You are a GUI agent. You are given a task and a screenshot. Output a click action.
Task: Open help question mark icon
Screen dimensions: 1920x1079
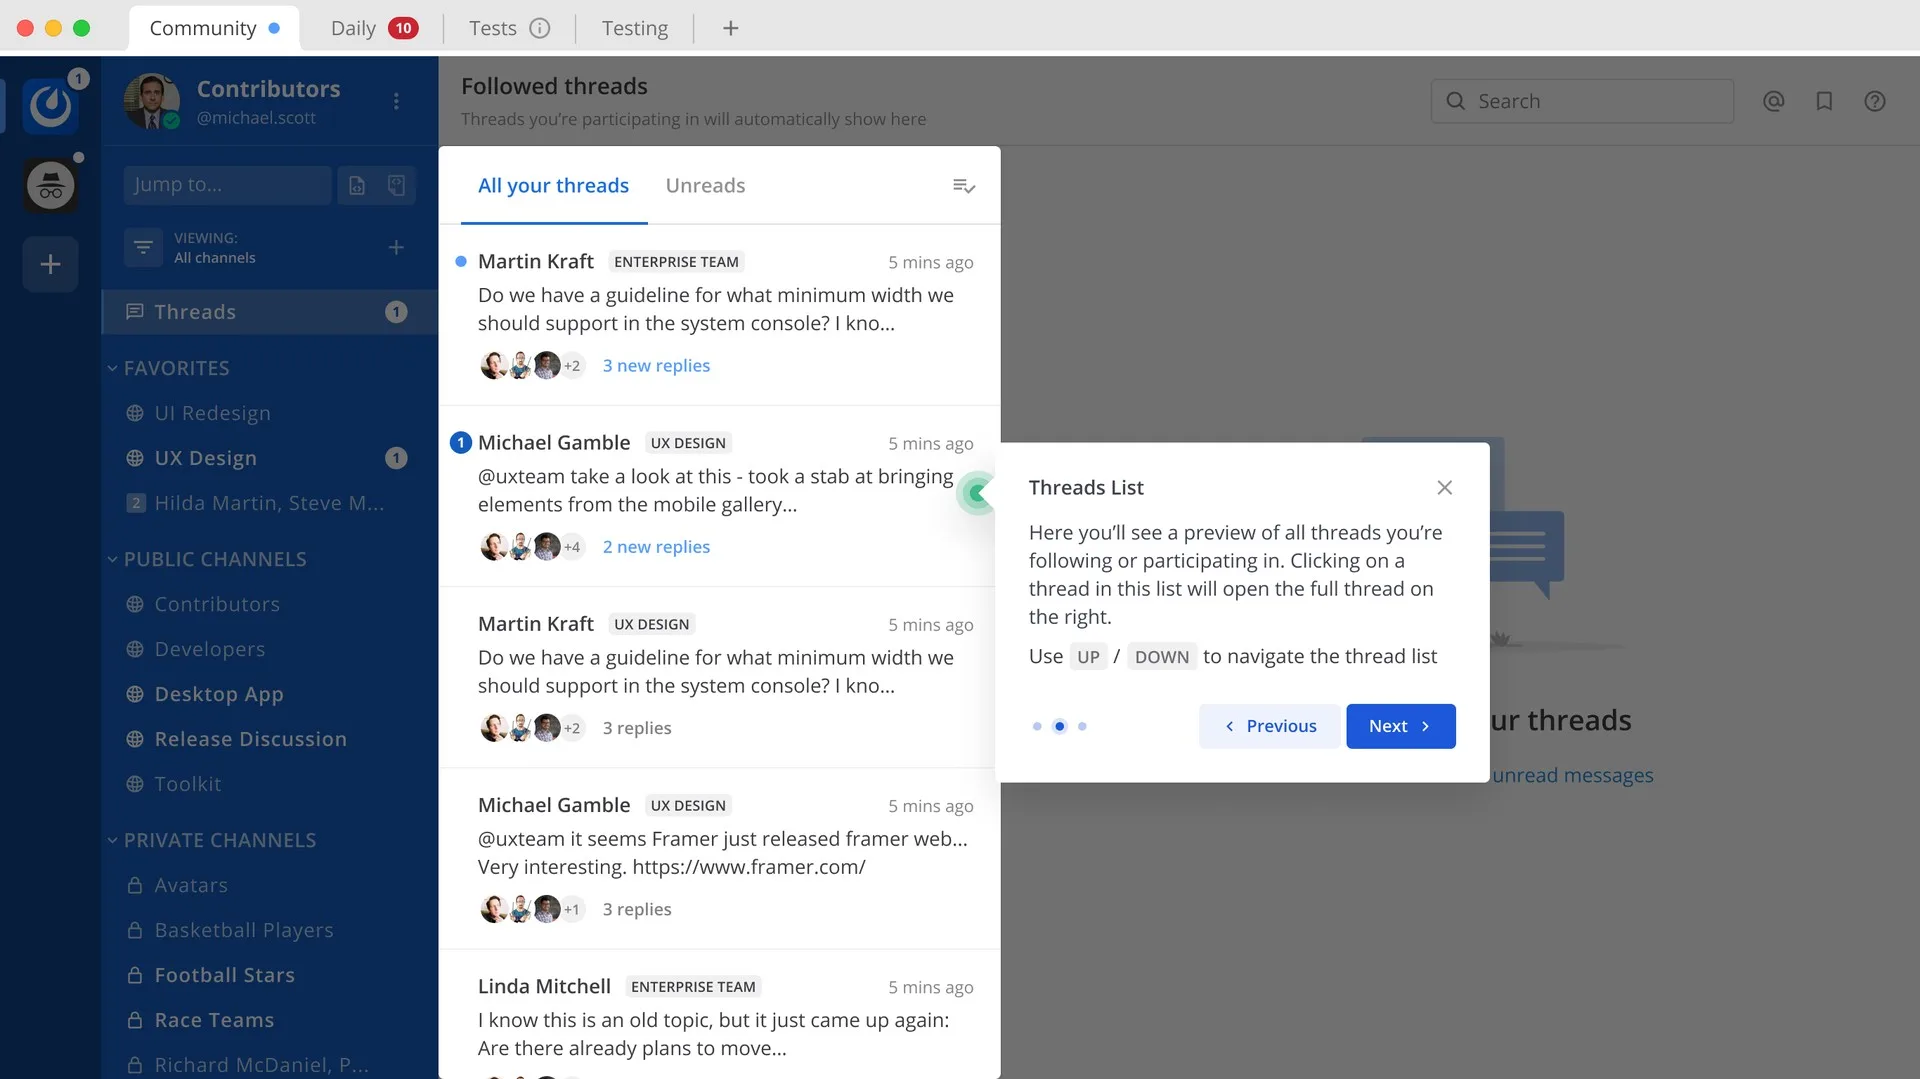click(x=1875, y=101)
